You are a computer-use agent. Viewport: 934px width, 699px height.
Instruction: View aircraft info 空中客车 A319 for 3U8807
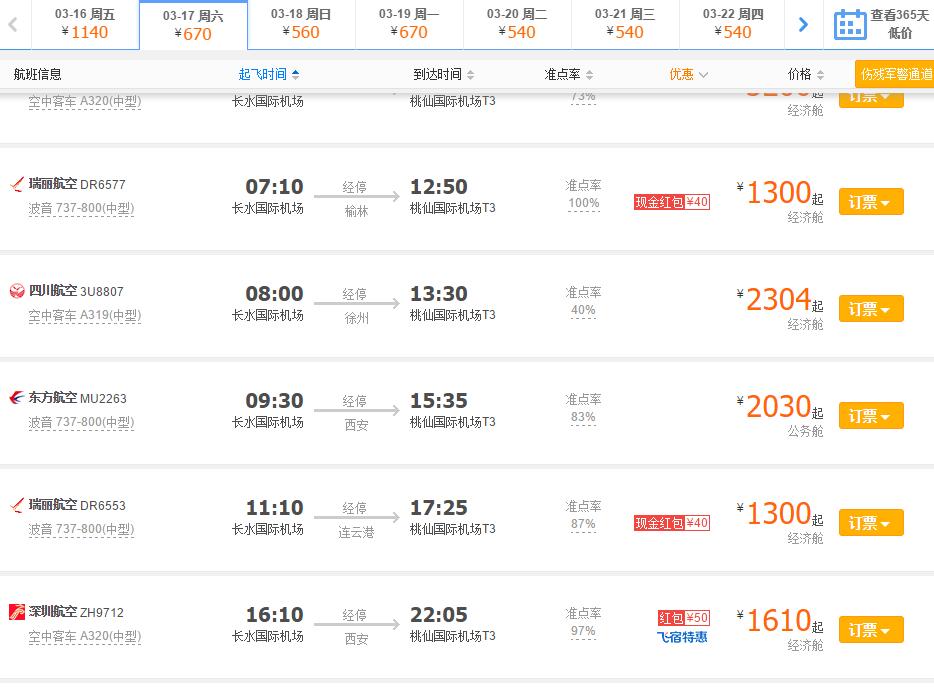85,315
